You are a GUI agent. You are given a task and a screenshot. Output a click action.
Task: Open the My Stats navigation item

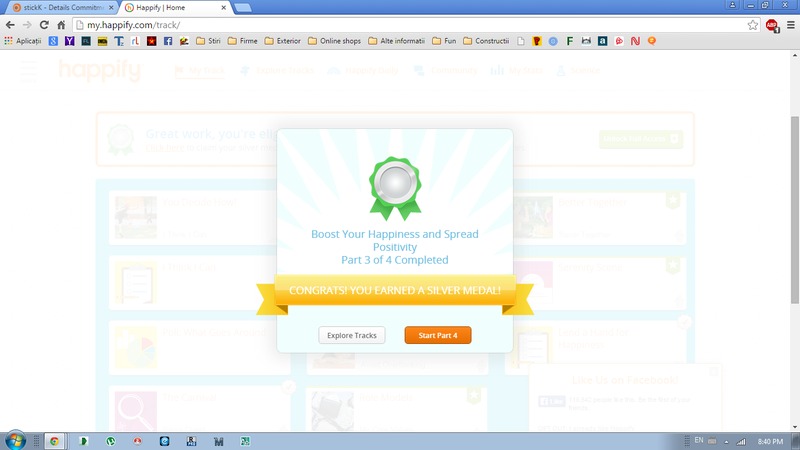click(516, 70)
